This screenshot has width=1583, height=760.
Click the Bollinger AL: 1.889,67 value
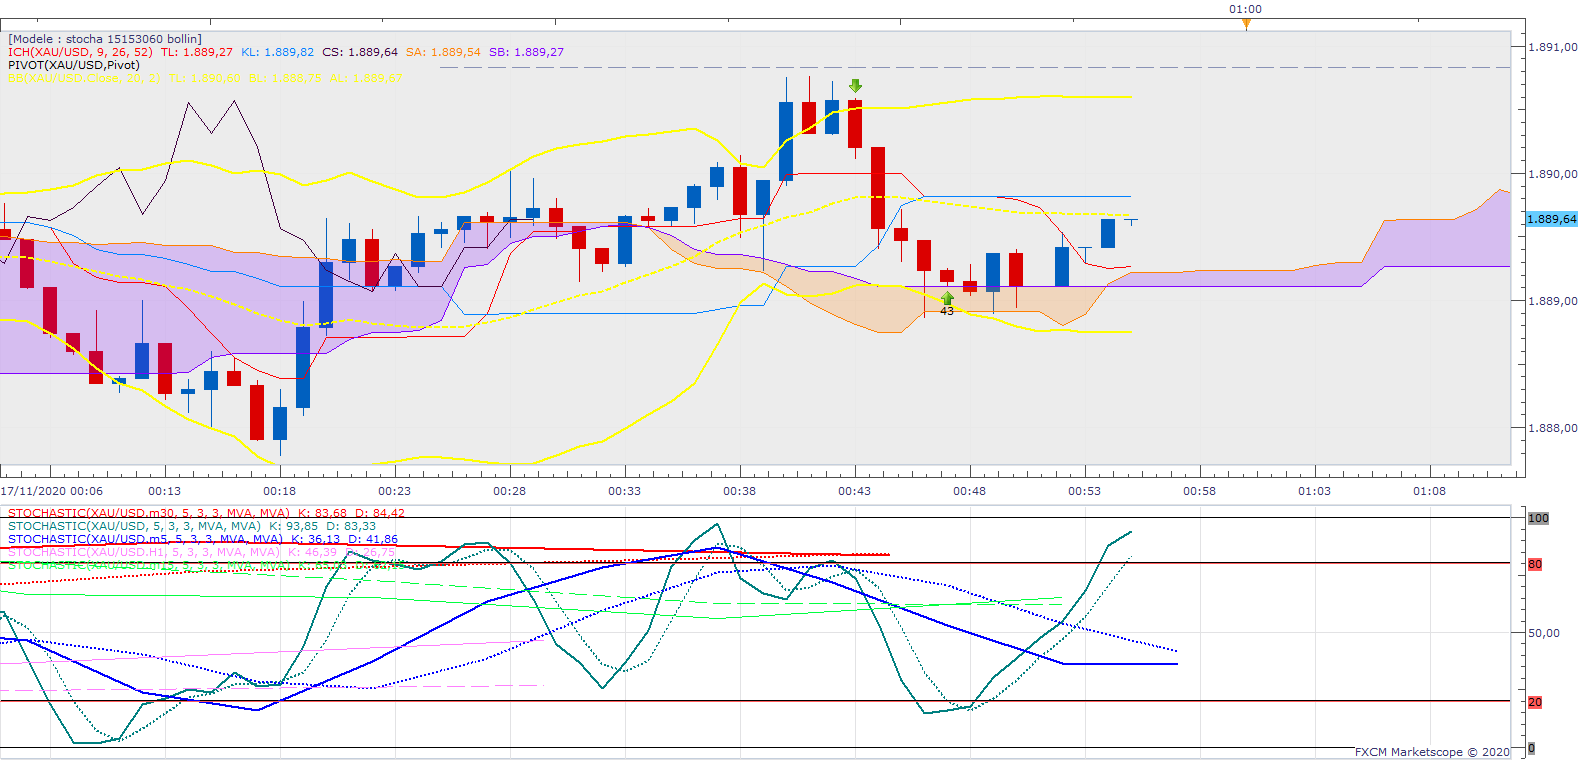pos(366,78)
